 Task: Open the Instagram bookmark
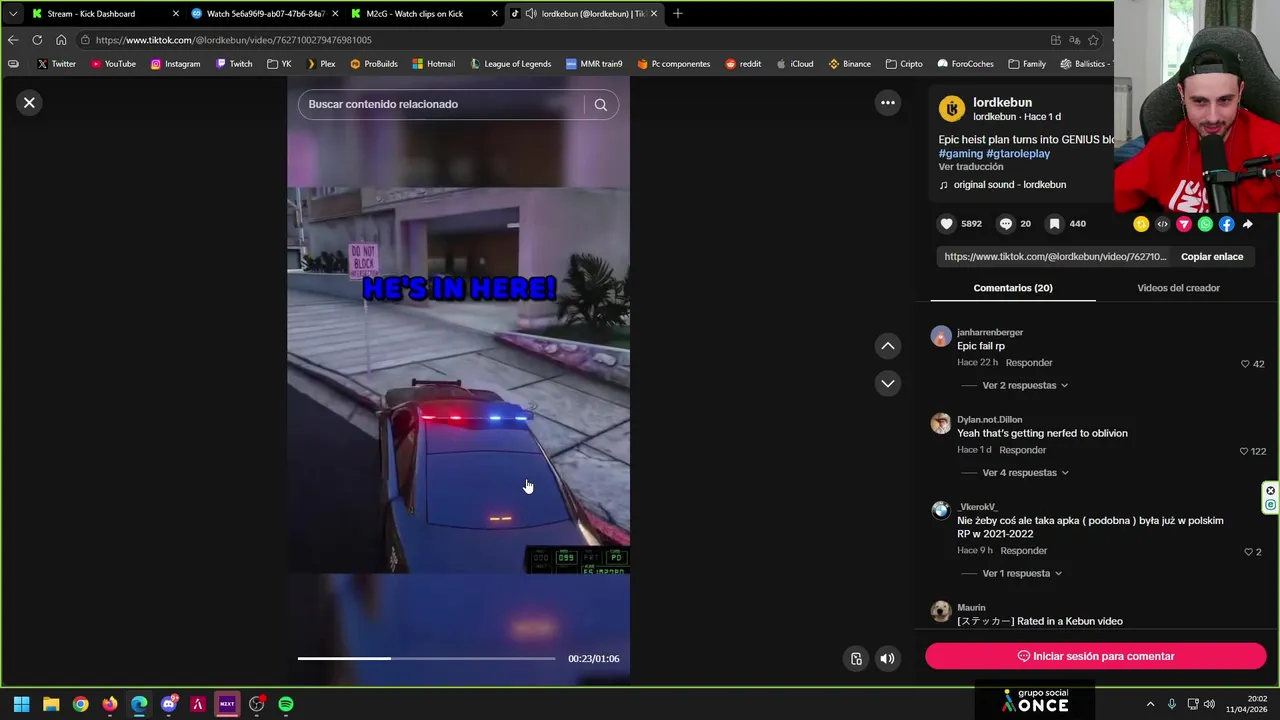coord(175,64)
